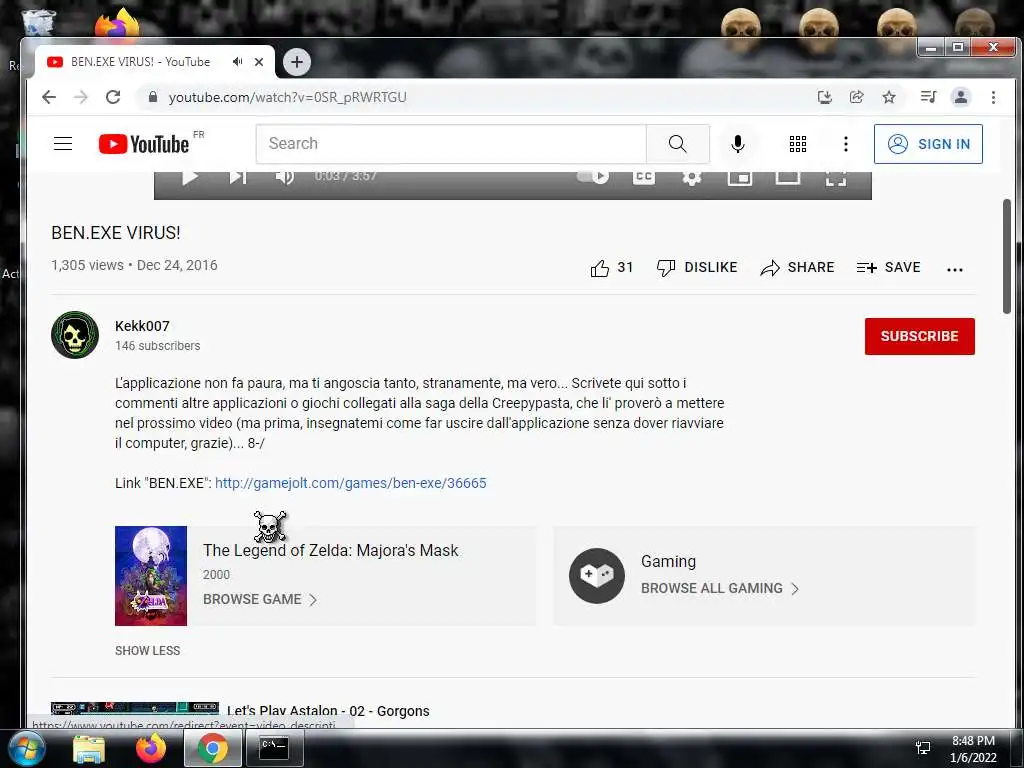The image size is (1024, 768).
Task: Open the Windows Start menu
Action: pyautogui.click(x=26, y=748)
